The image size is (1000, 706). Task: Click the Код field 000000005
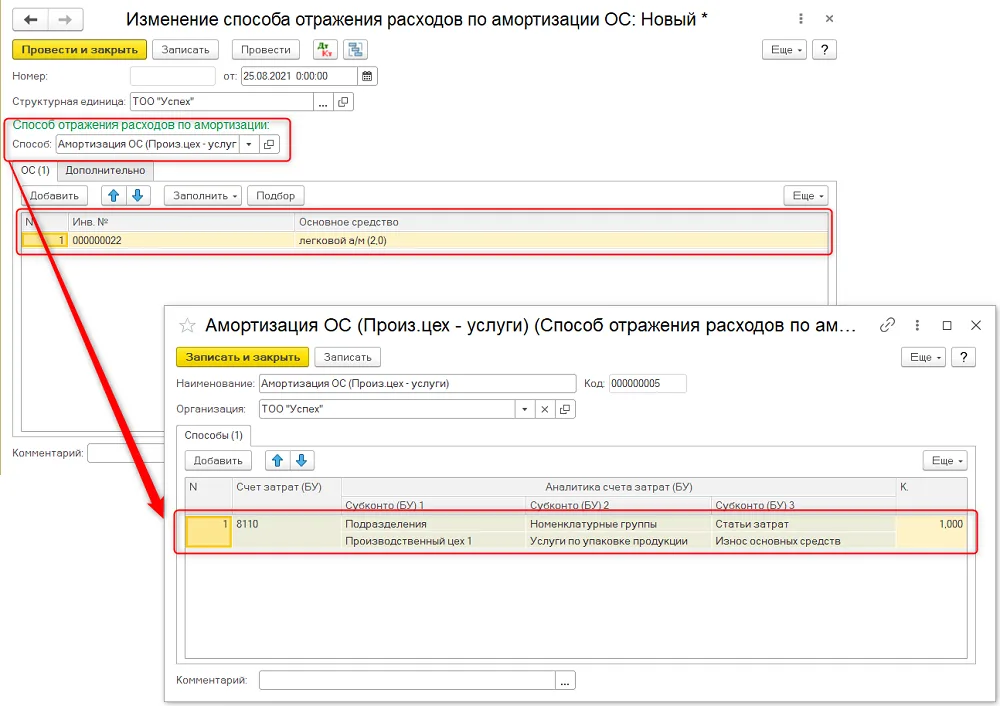648,384
